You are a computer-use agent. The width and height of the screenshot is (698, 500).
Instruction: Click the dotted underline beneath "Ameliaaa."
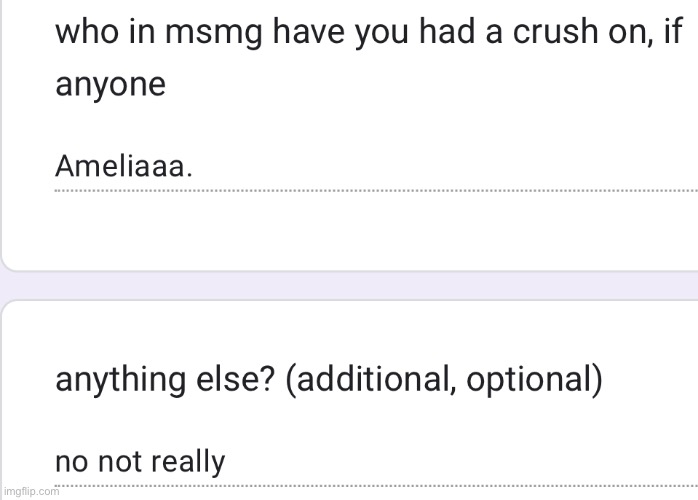point(375,189)
